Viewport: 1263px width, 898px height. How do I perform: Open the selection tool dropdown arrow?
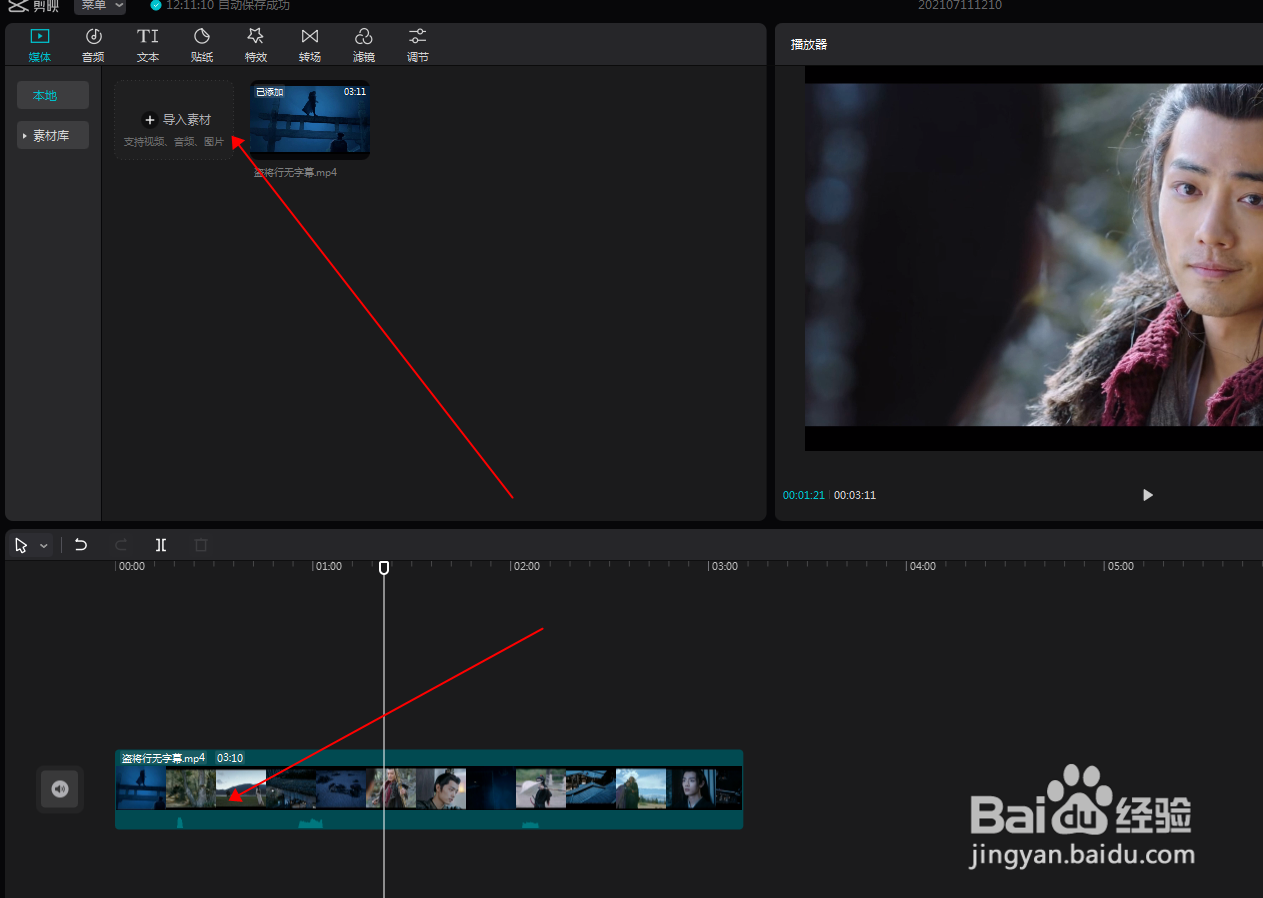44,546
